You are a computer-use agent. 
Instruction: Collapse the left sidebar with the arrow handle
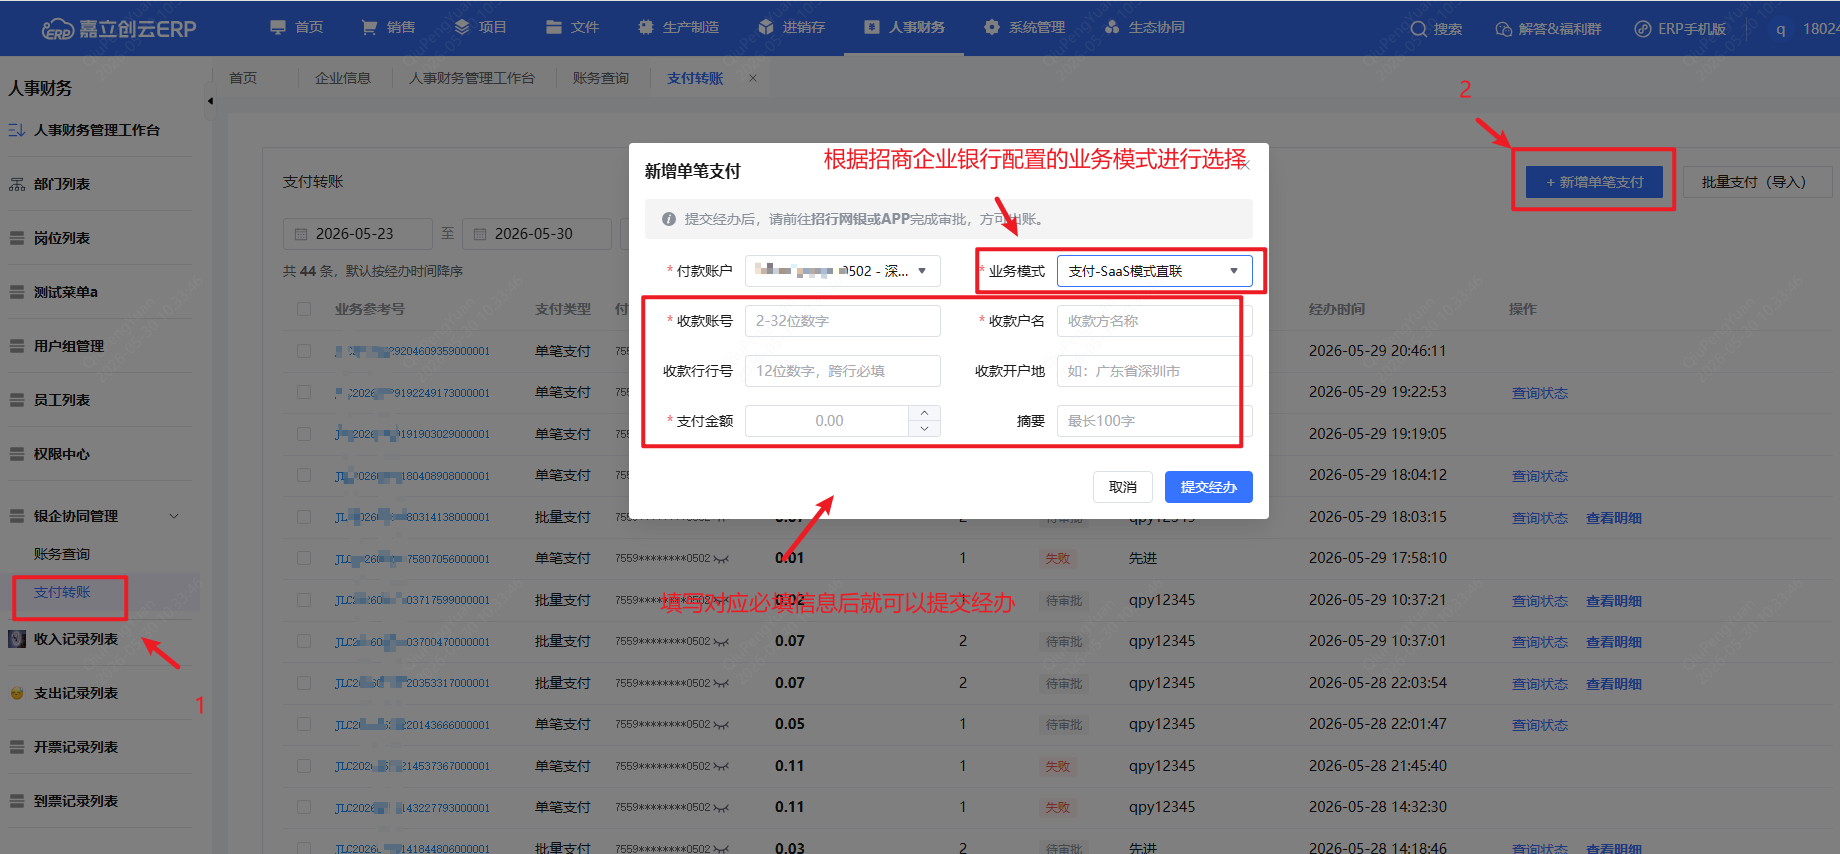[x=210, y=101]
